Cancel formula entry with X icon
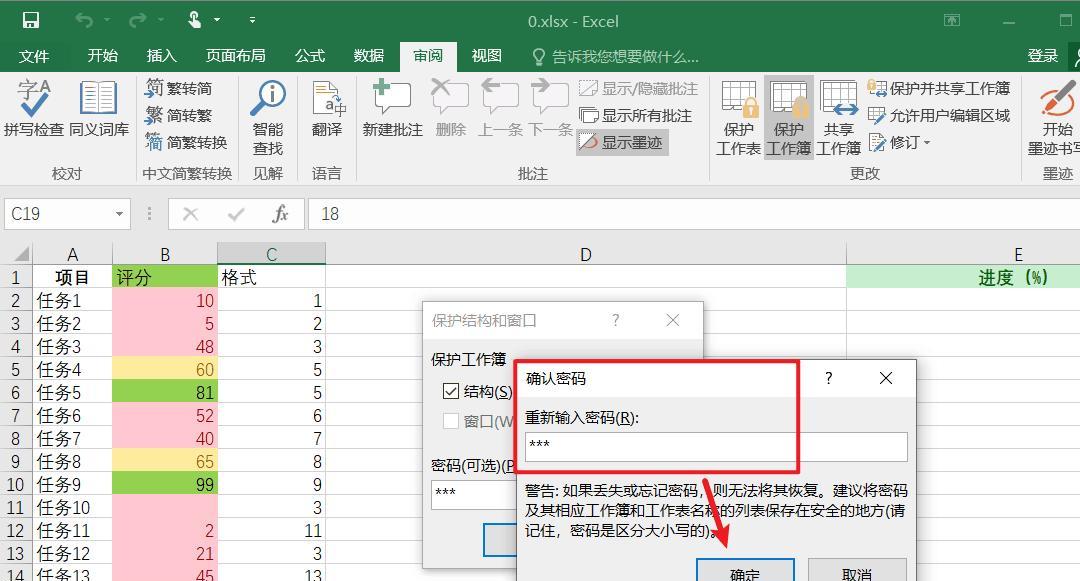This screenshot has width=1080, height=581. tap(191, 214)
